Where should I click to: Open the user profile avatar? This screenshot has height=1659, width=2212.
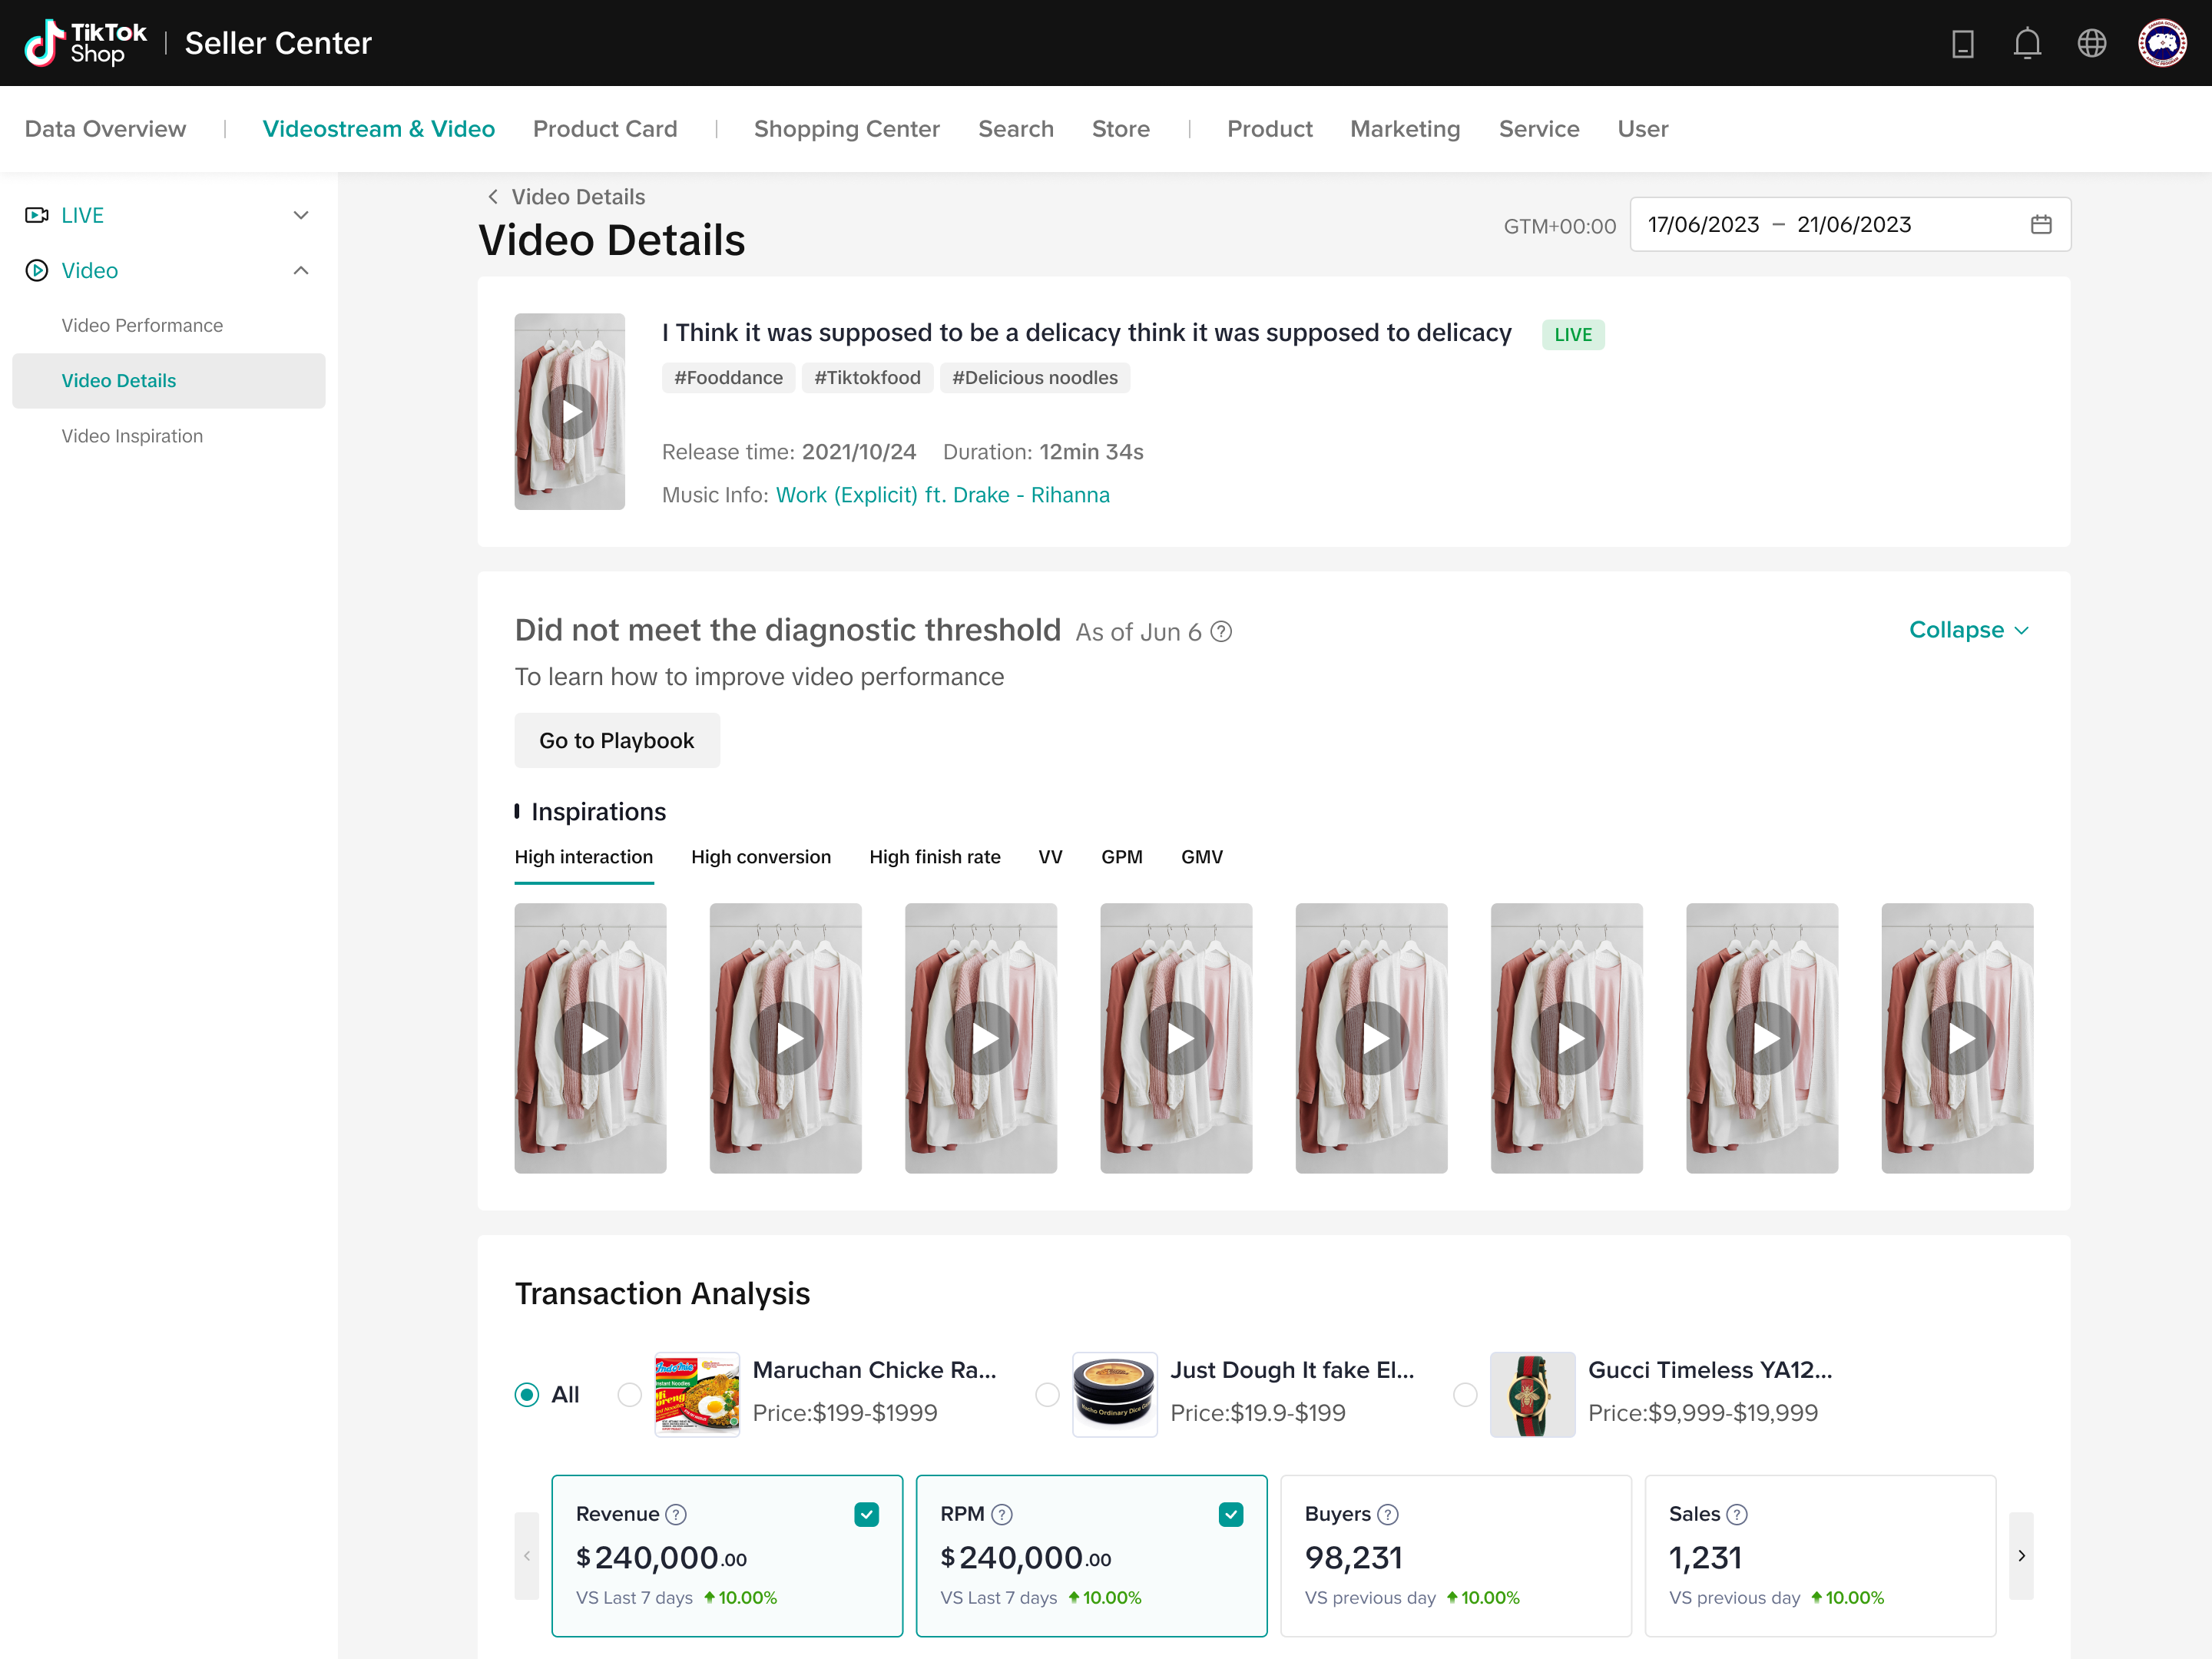pyautogui.click(x=2161, y=43)
